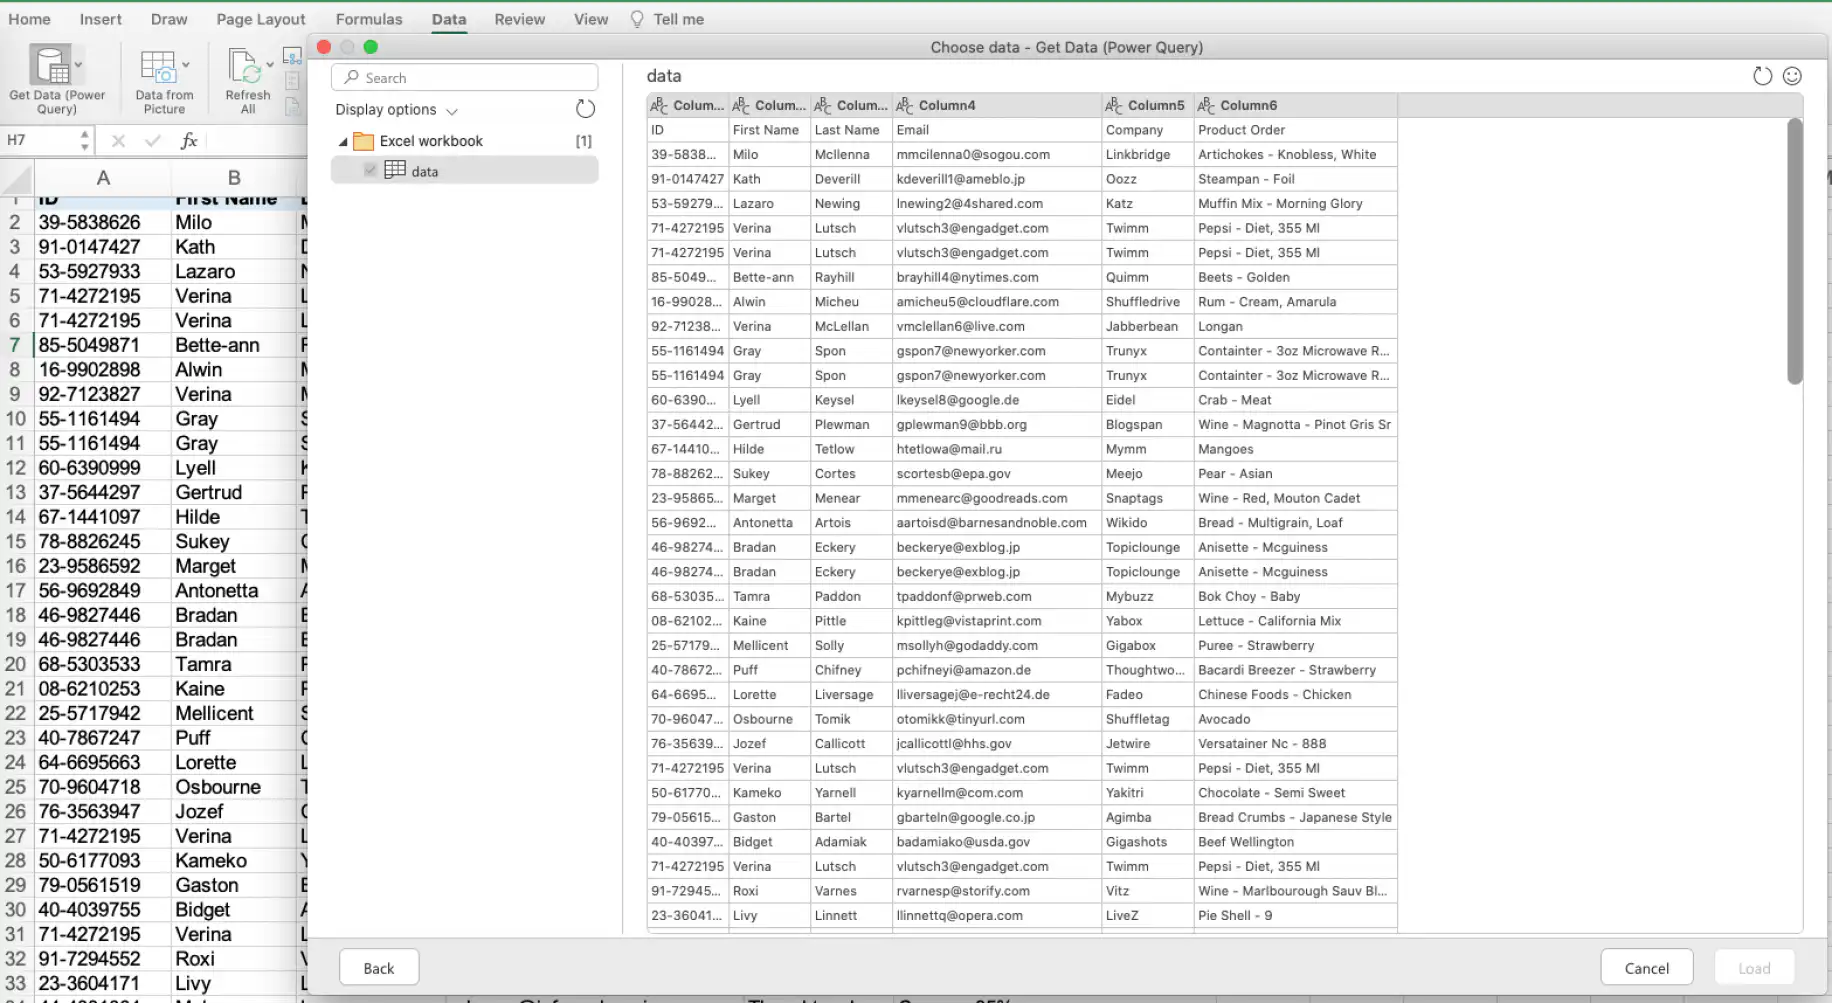The width and height of the screenshot is (1832, 1003).
Task: Click Name Box stepper arrows
Action: pos(84,140)
